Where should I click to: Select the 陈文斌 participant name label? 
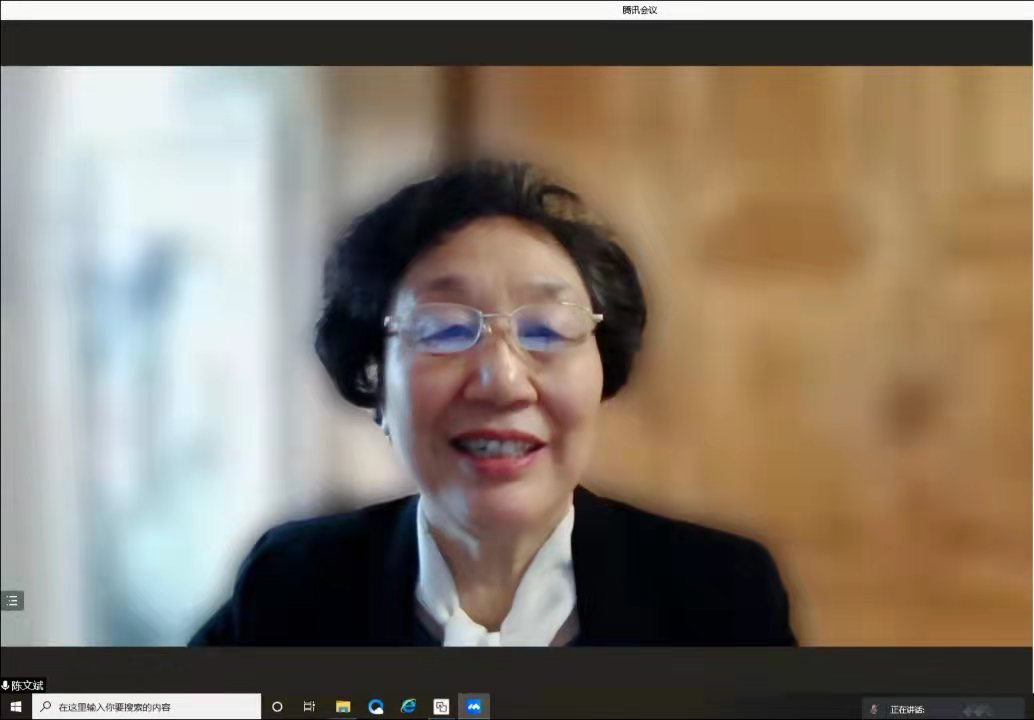click(28, 686)
